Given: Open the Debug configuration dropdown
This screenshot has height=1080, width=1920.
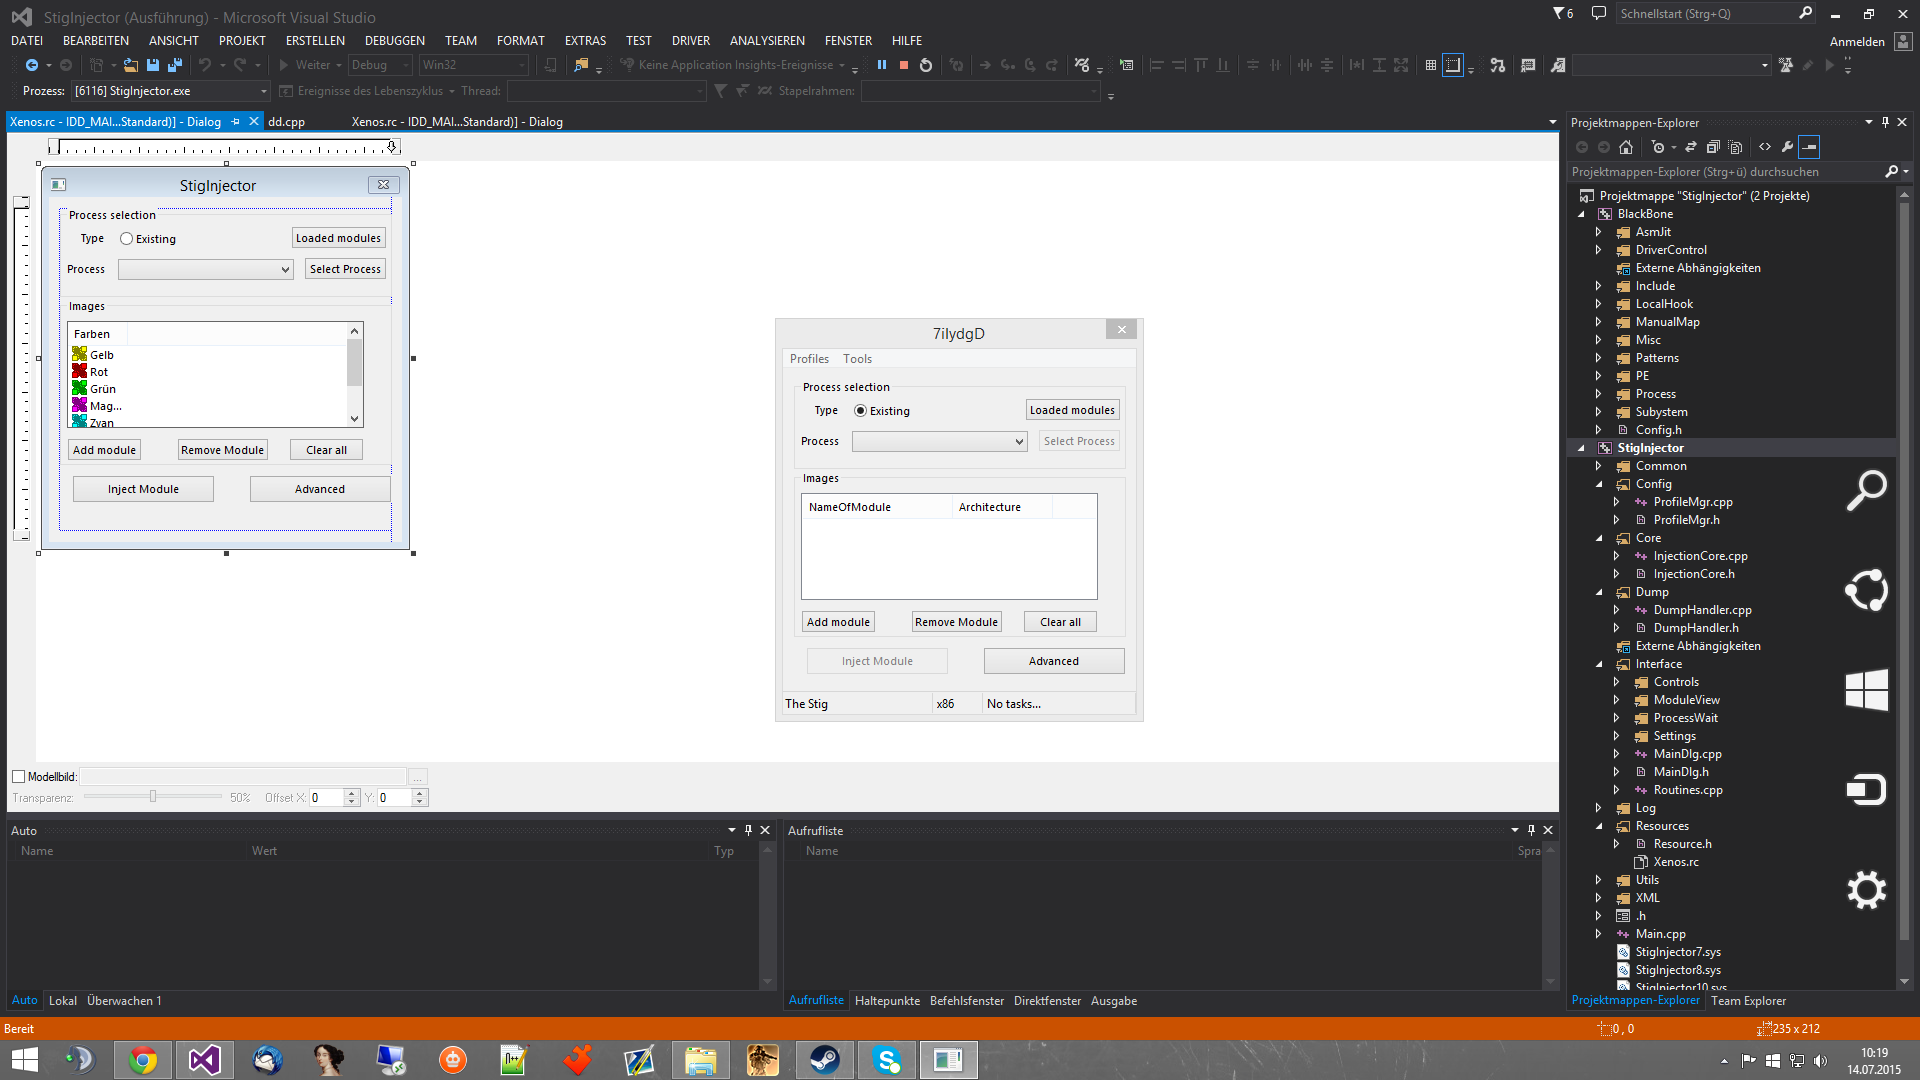Looking at the screenshot, I should [404, 65].
